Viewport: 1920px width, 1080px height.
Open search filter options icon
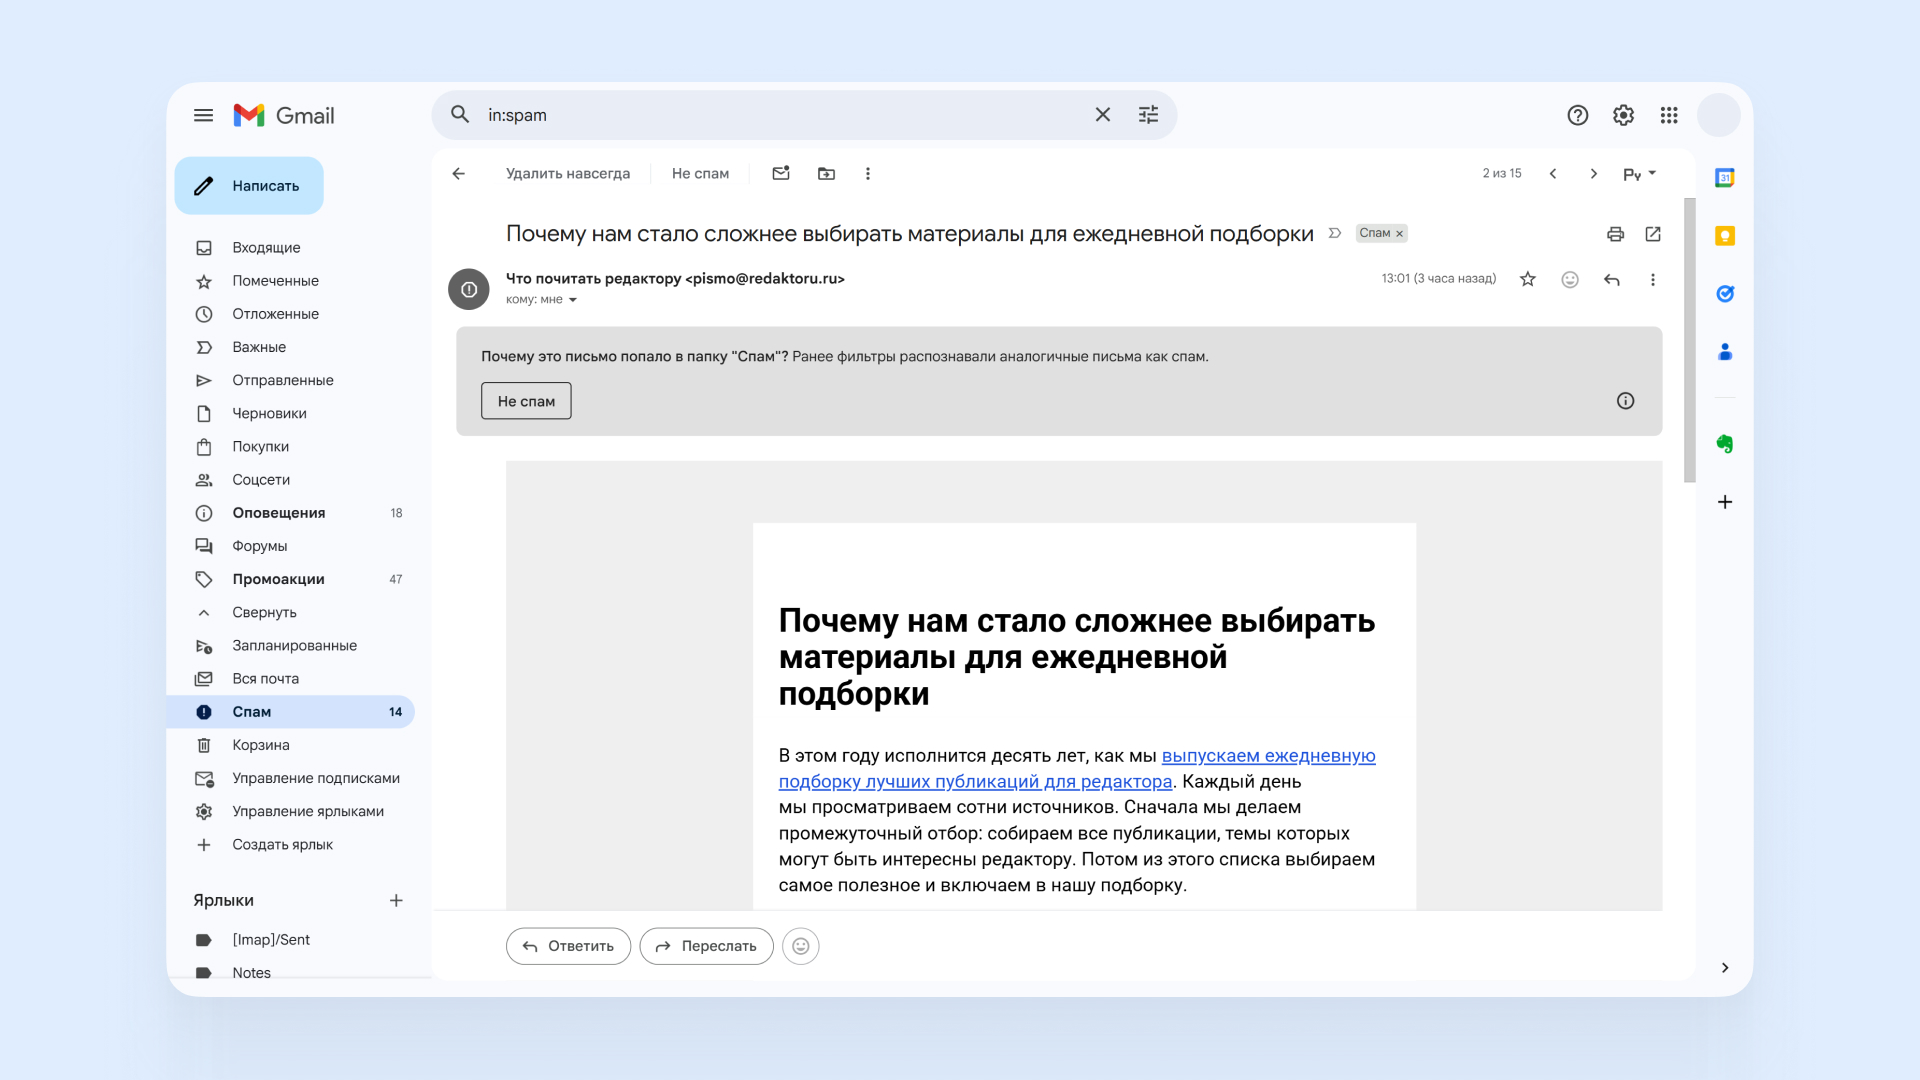click(x=1148, y=115)
